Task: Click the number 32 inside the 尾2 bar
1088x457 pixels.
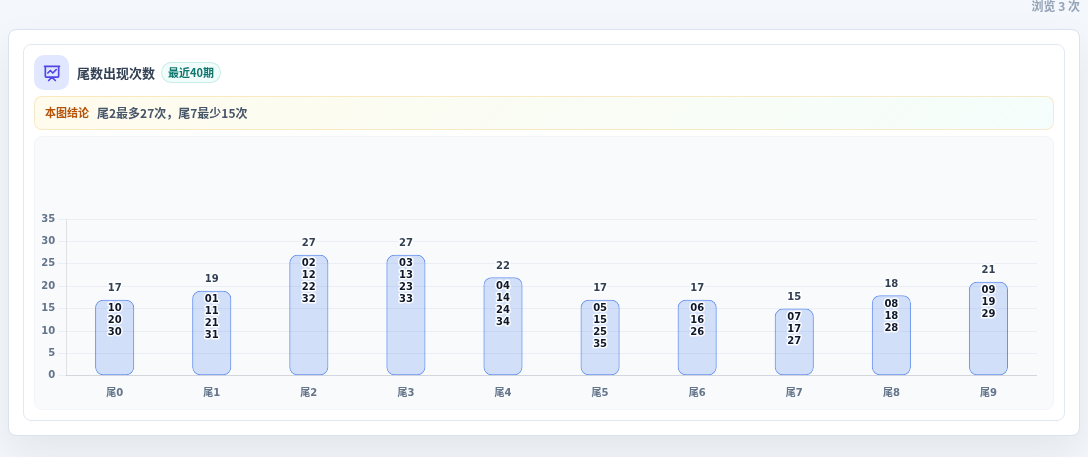Action: click(x=309, y=298)
